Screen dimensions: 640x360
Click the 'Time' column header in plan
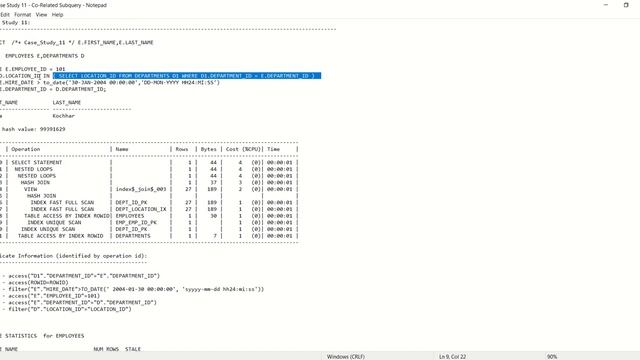tap(273, 149)
